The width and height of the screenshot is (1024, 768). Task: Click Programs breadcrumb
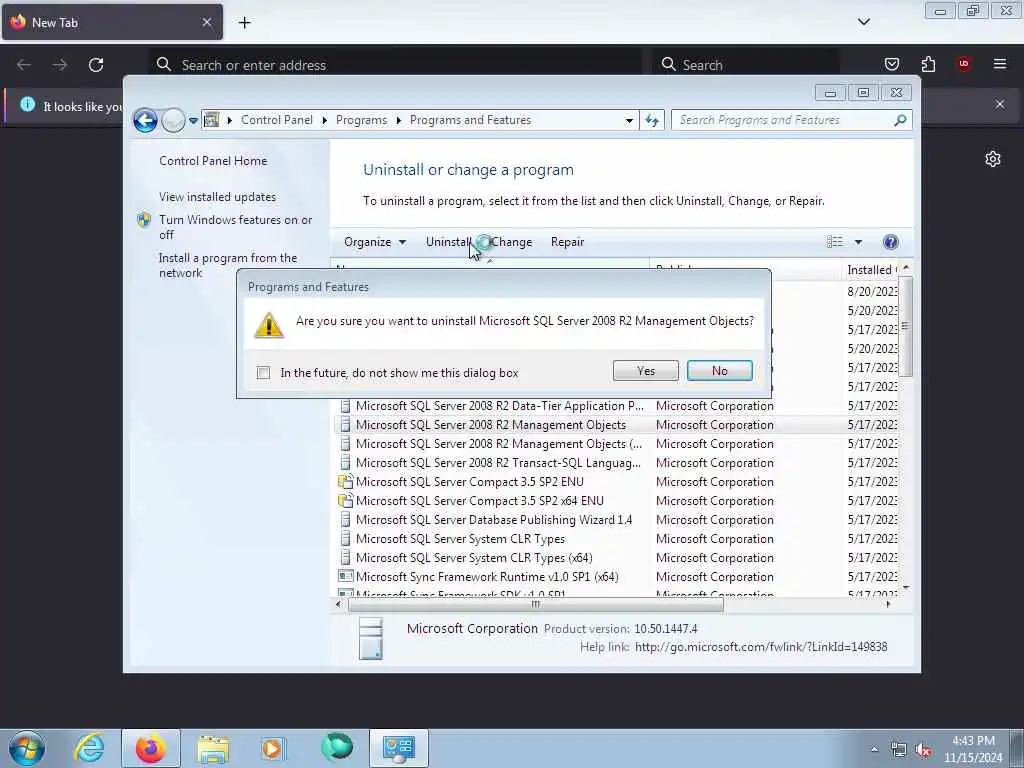361,120
